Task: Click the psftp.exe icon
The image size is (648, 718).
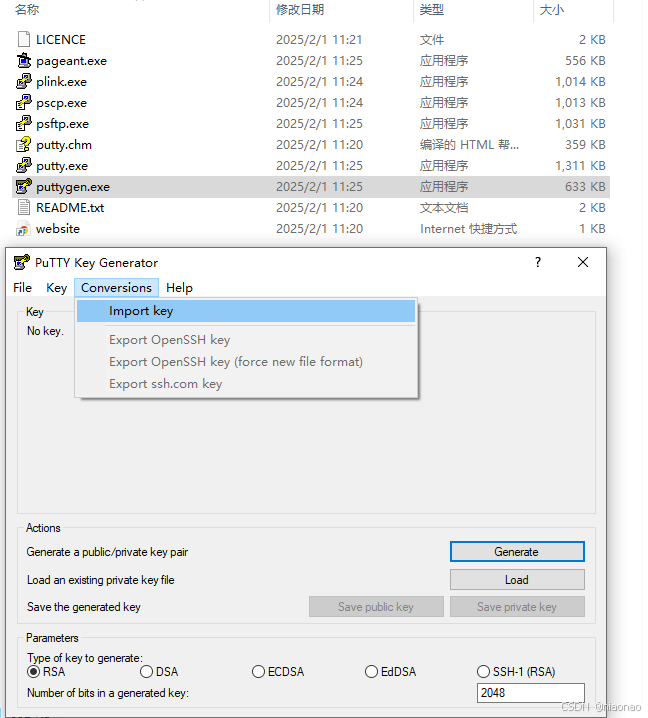Action: click(24, 124)
